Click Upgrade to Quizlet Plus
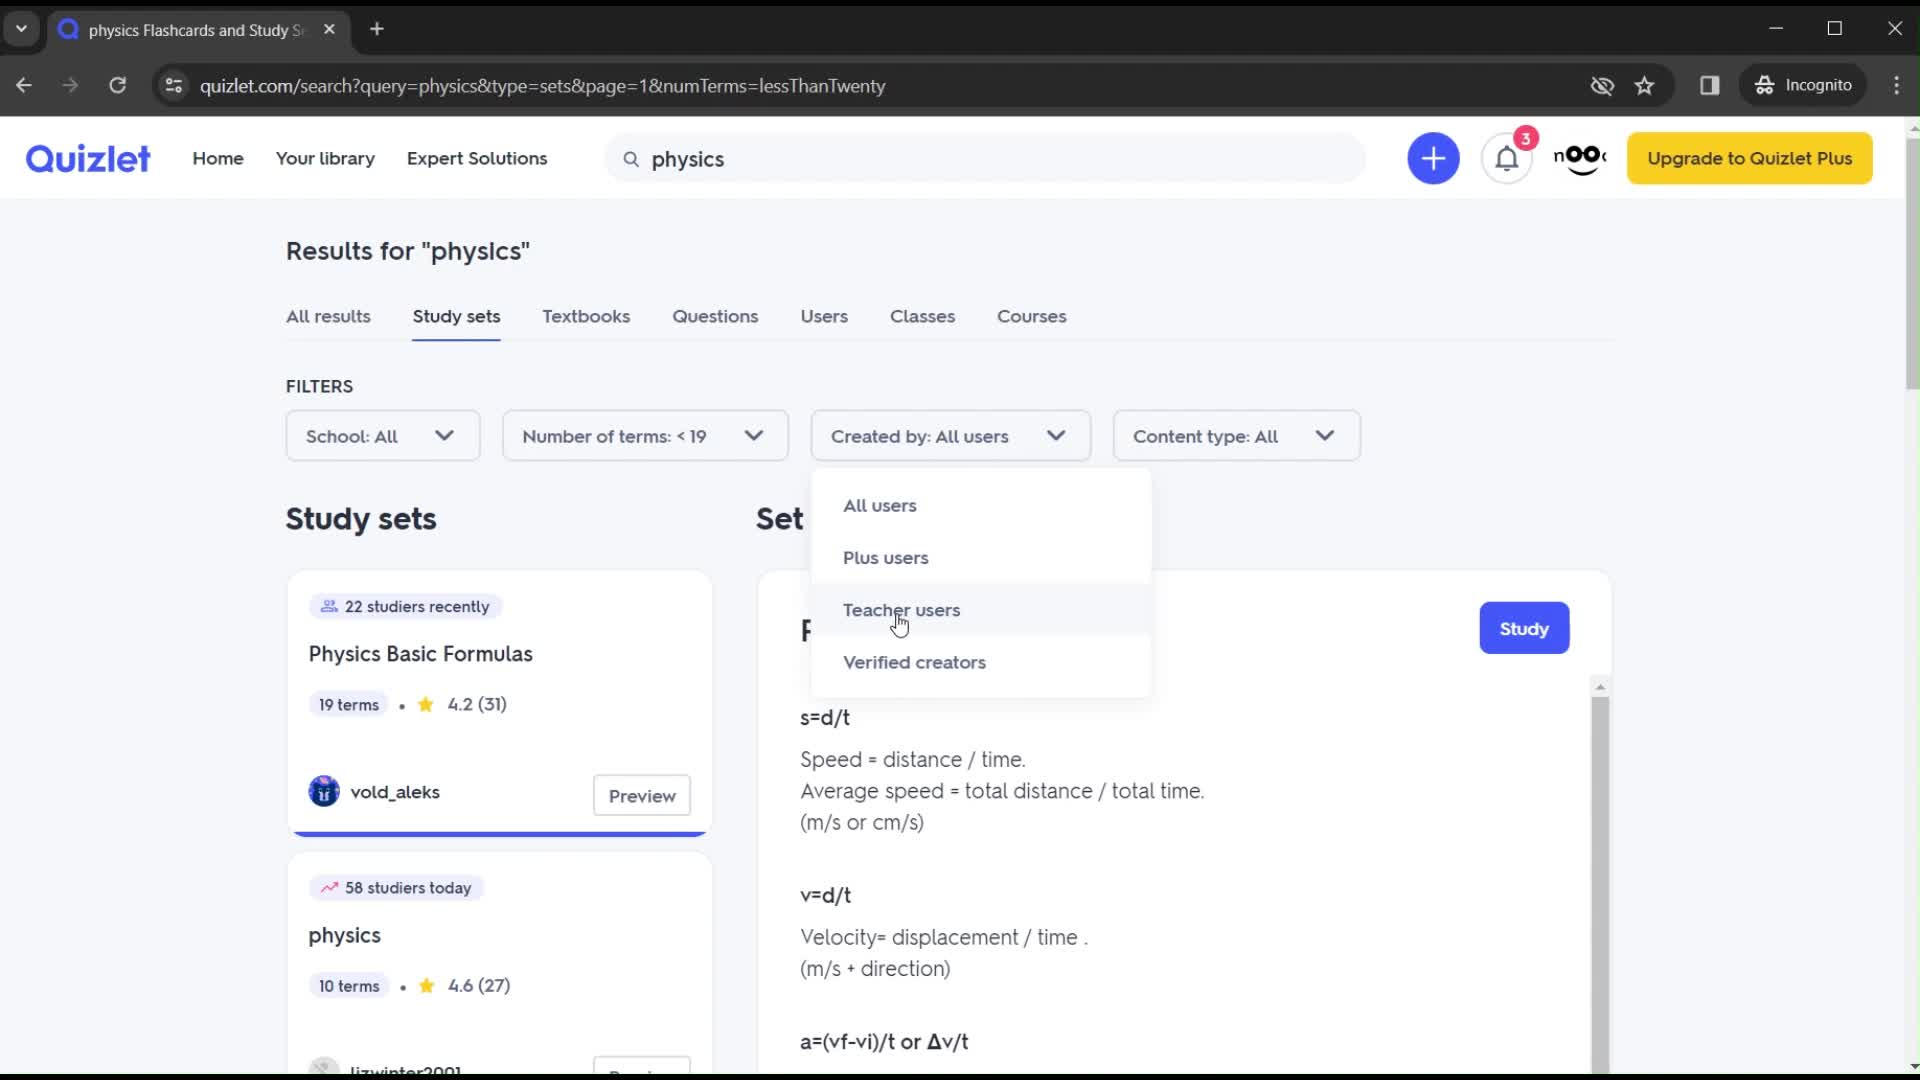Image resolution: width=1920 pixels, height=1080 pixels. (1749, 158)
